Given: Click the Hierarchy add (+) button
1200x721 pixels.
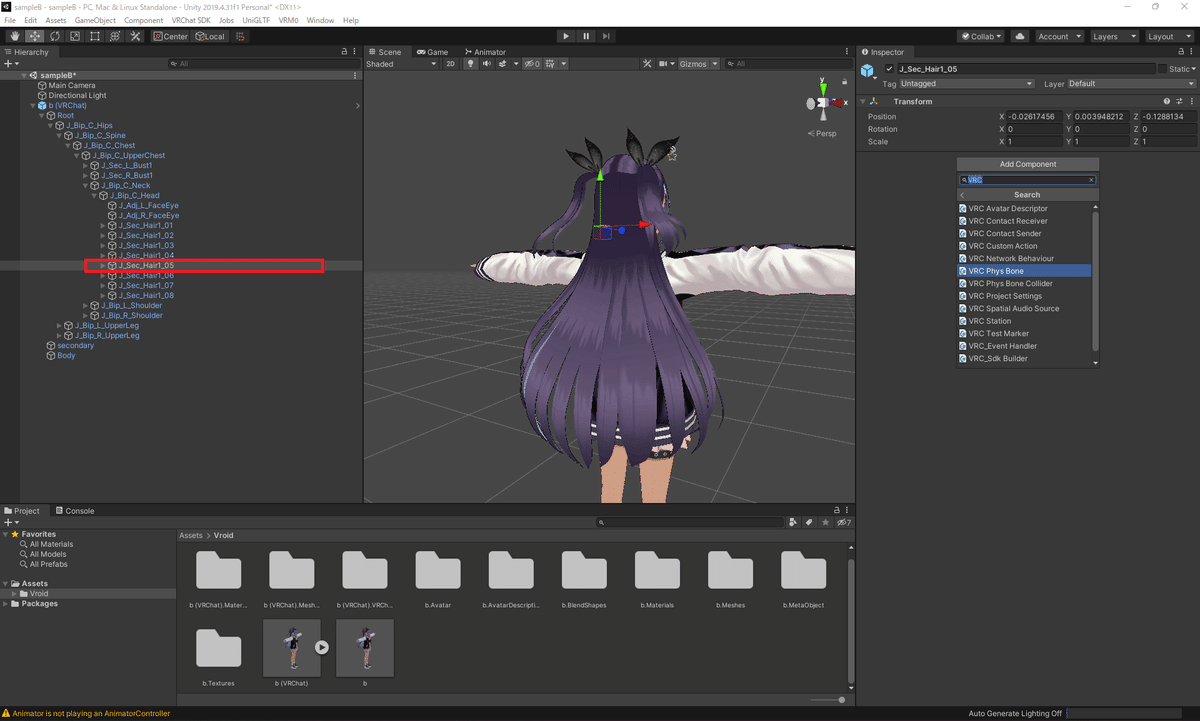Looking at the screenshot, I should pyautogui.click(x=11, y=64).
